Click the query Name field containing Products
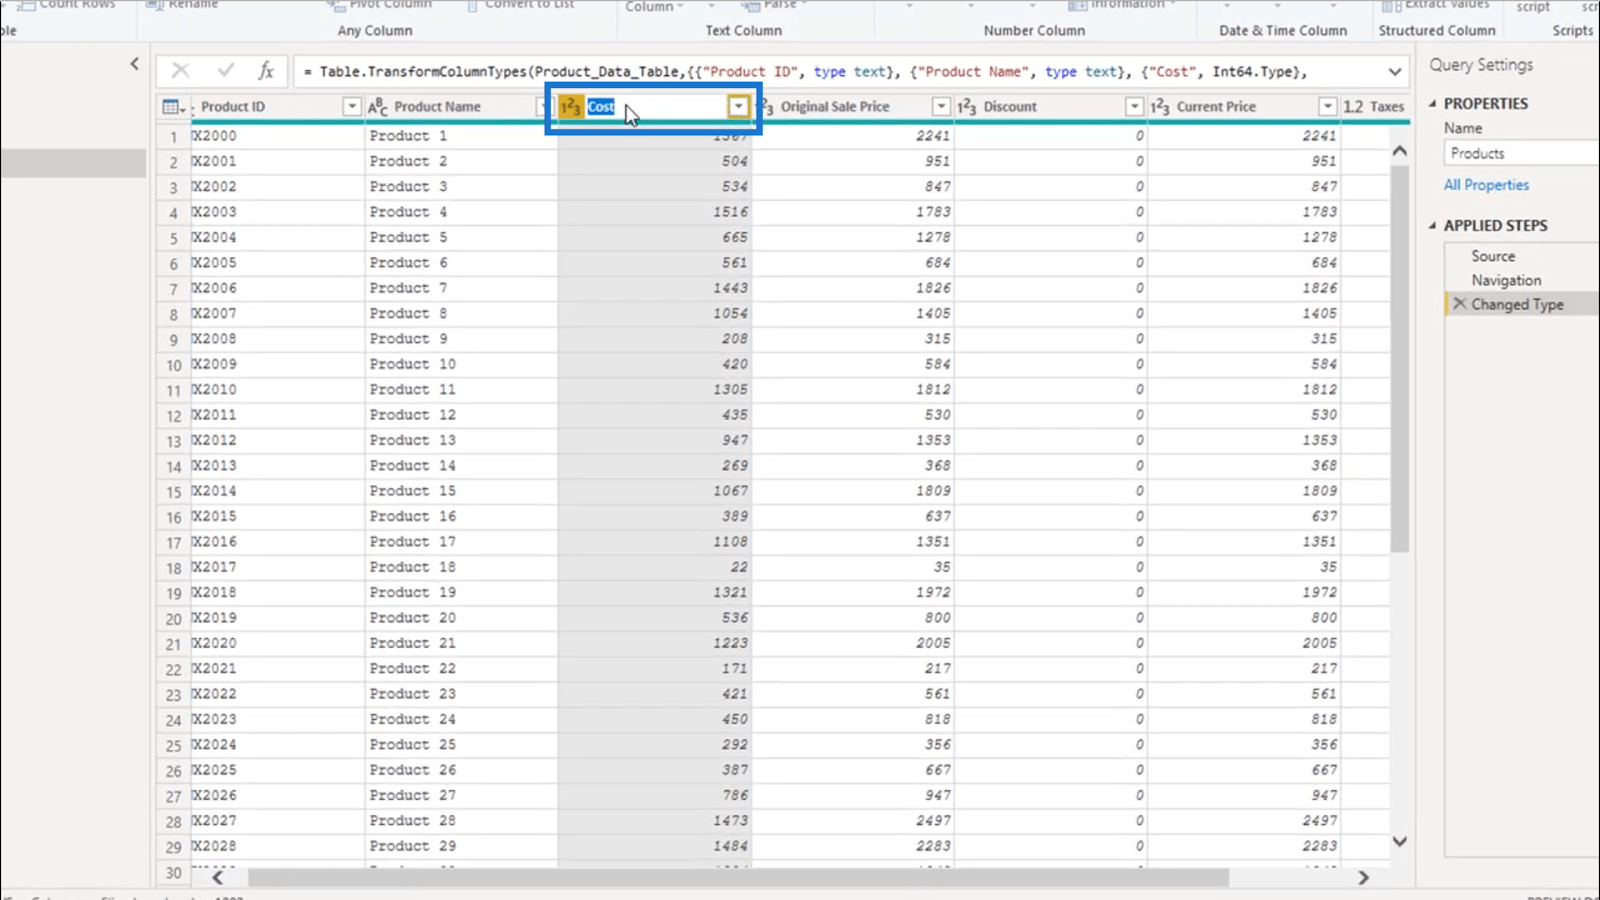Screen dimensions: 1600x900 point(1520,153)
